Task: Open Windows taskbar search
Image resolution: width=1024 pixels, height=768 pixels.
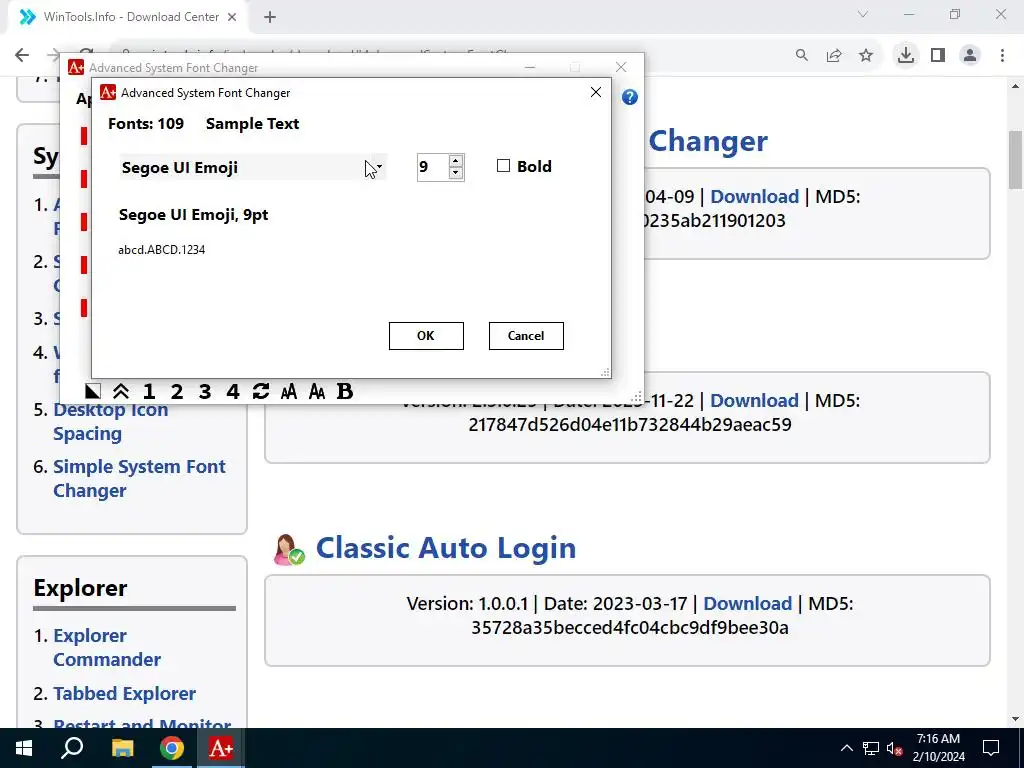Action: pos(72,748)
